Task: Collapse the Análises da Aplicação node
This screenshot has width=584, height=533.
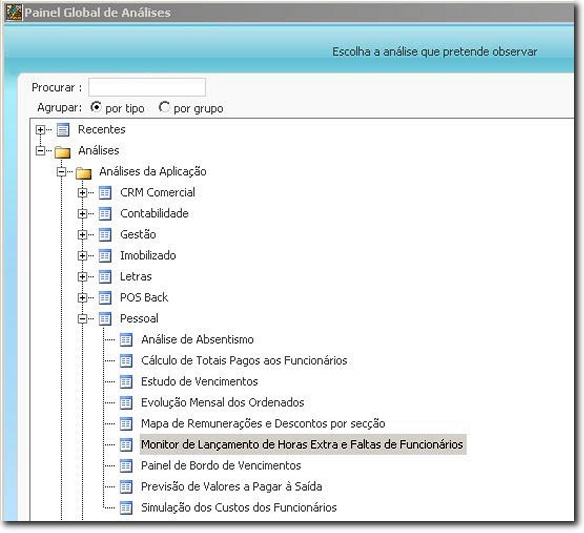Action: click(x=61, y=172)
